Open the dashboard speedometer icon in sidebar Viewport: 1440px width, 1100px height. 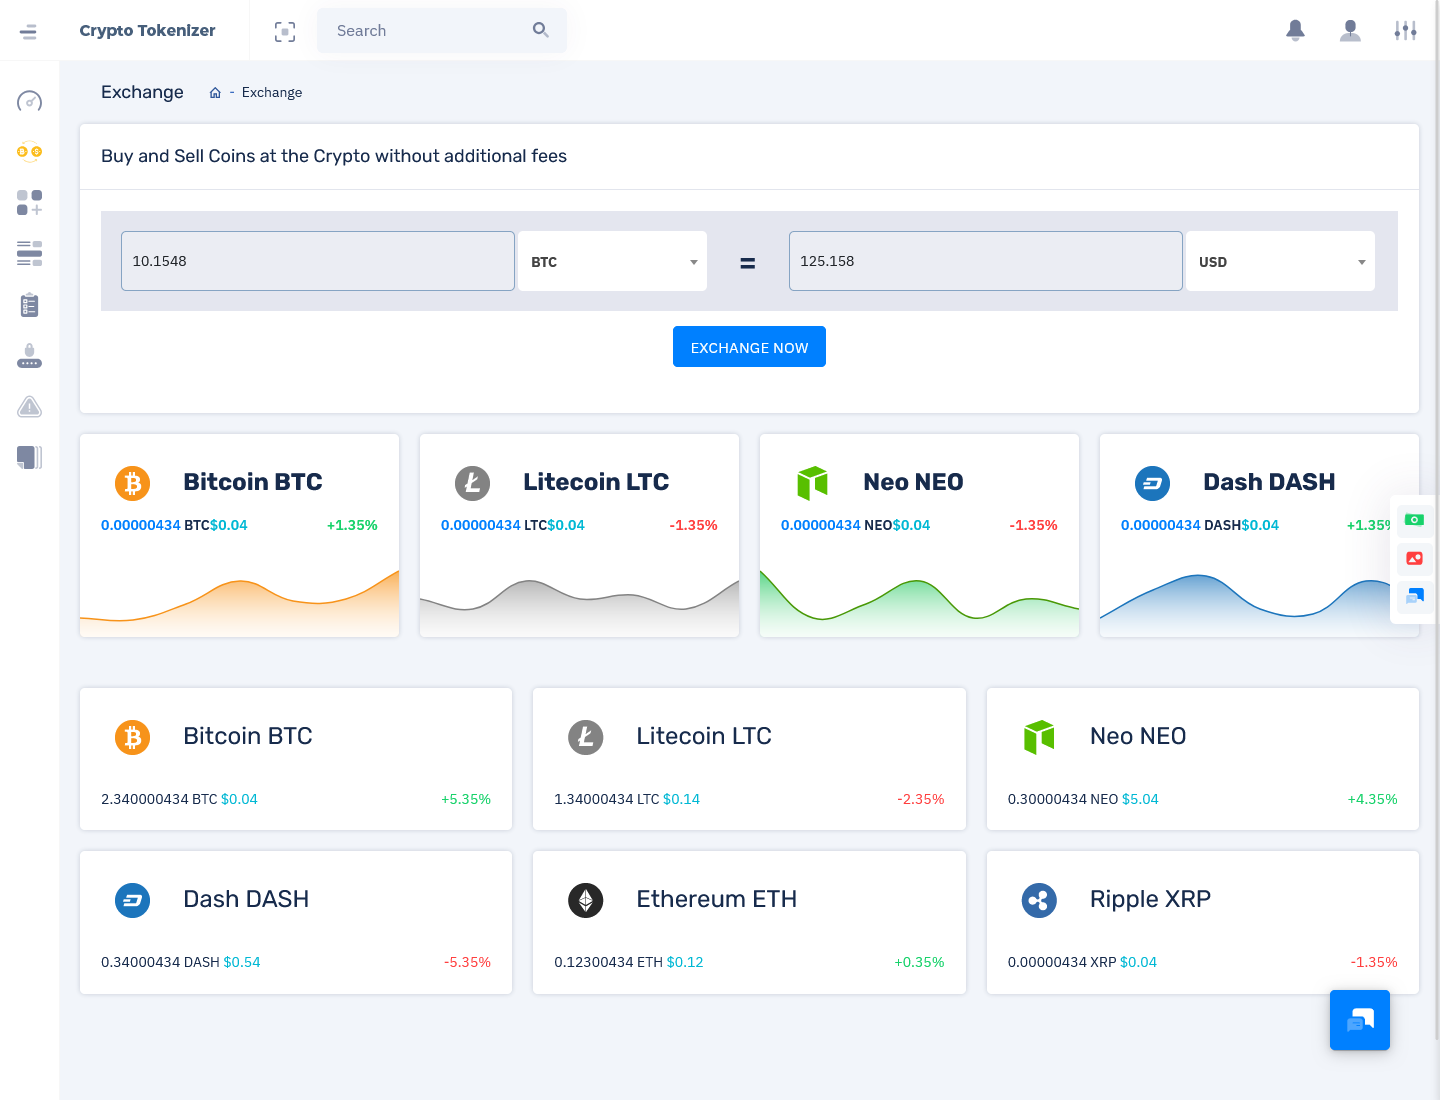[x=29, y=101]
